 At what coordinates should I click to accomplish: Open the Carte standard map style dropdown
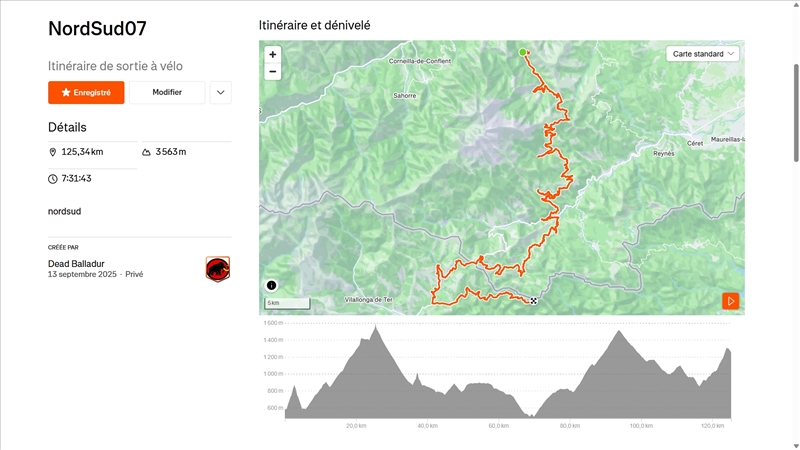[703, 53]
